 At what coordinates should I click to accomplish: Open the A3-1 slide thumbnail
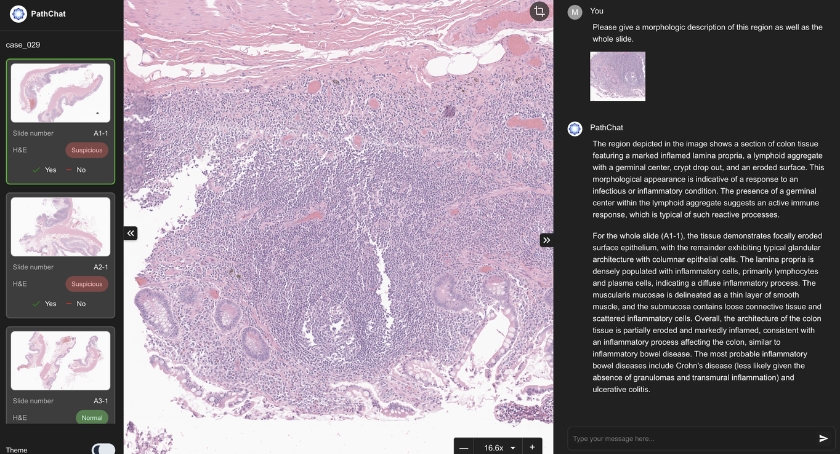[x=61, y=360]
